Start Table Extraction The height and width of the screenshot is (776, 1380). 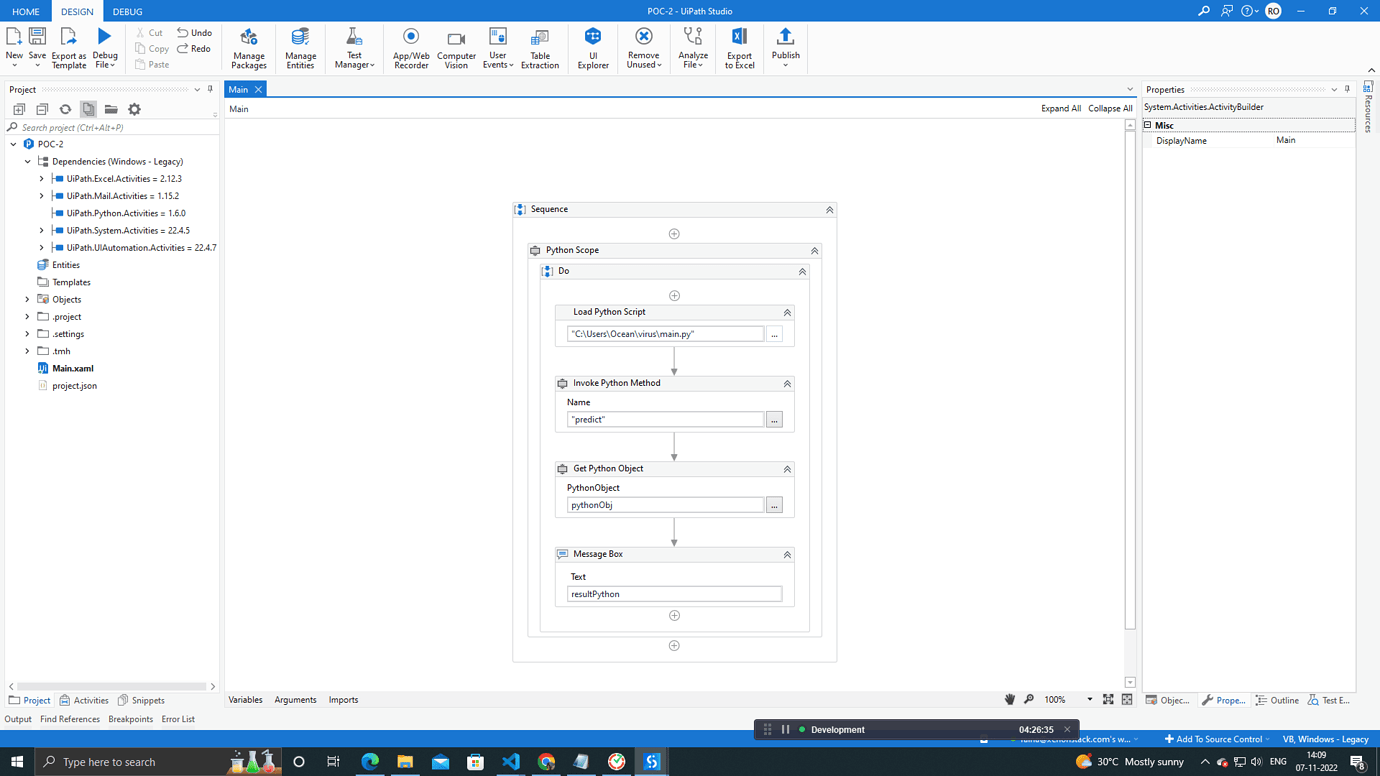pos(540,48)
